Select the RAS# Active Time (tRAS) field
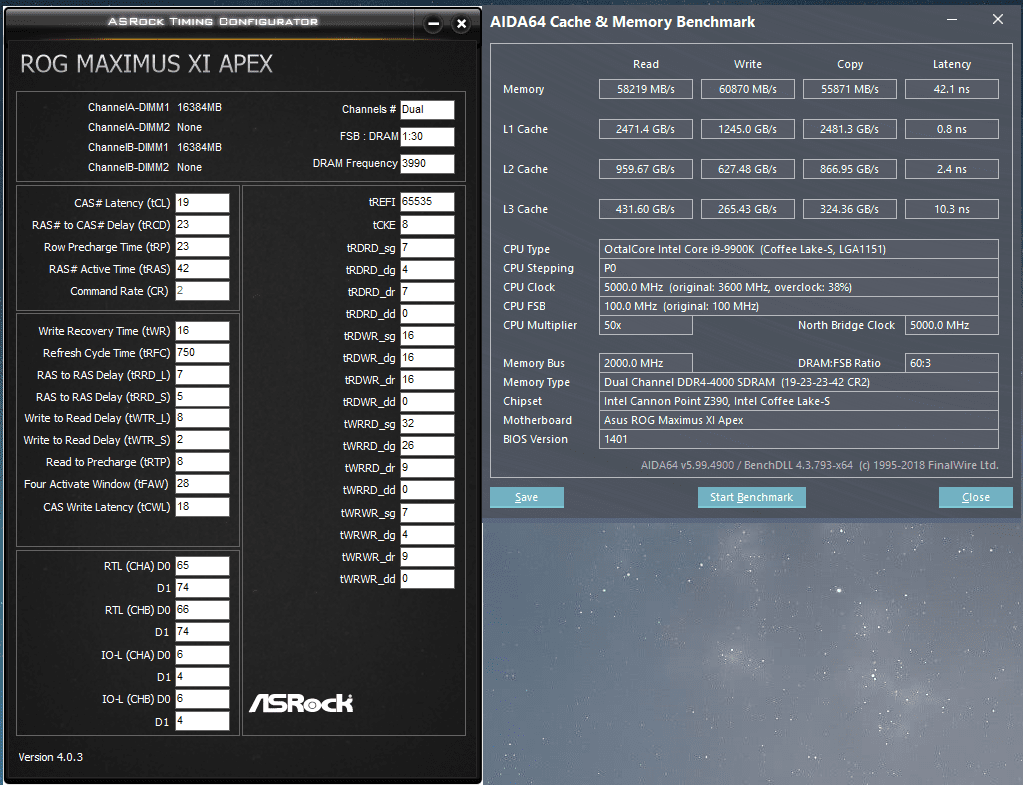The image size is (1023, 785). tap(202, 269)
